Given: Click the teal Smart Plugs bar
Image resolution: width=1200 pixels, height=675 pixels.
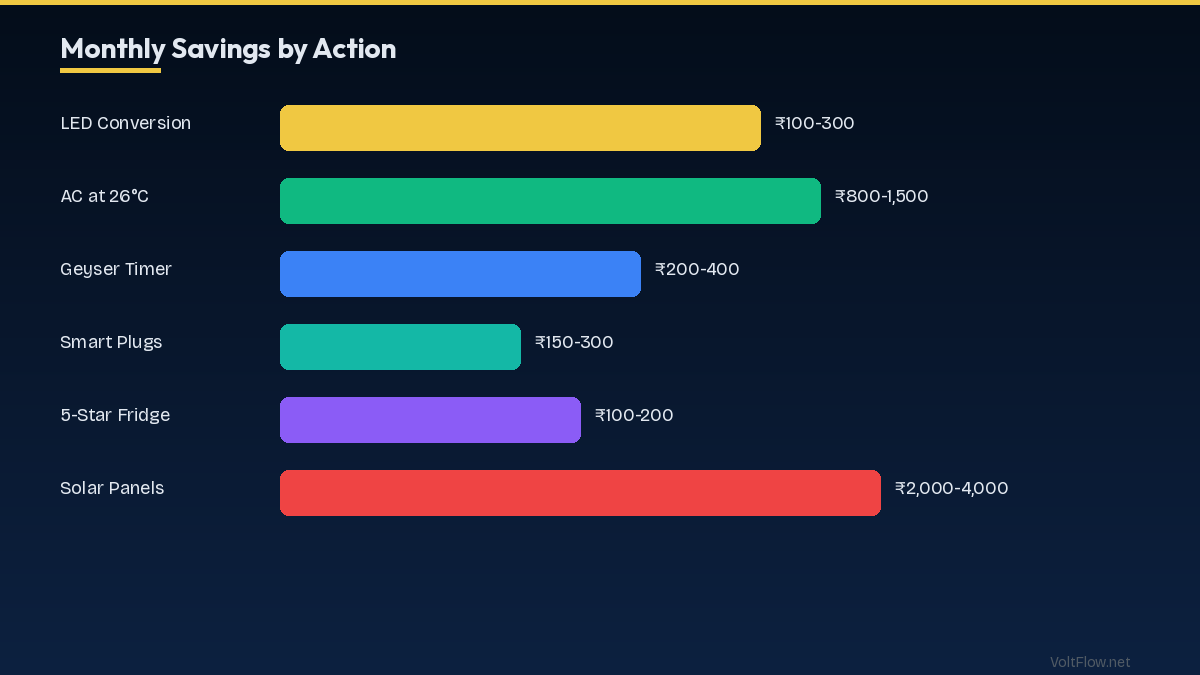Looking at the screenshot, I should click(x=400, y=347).
